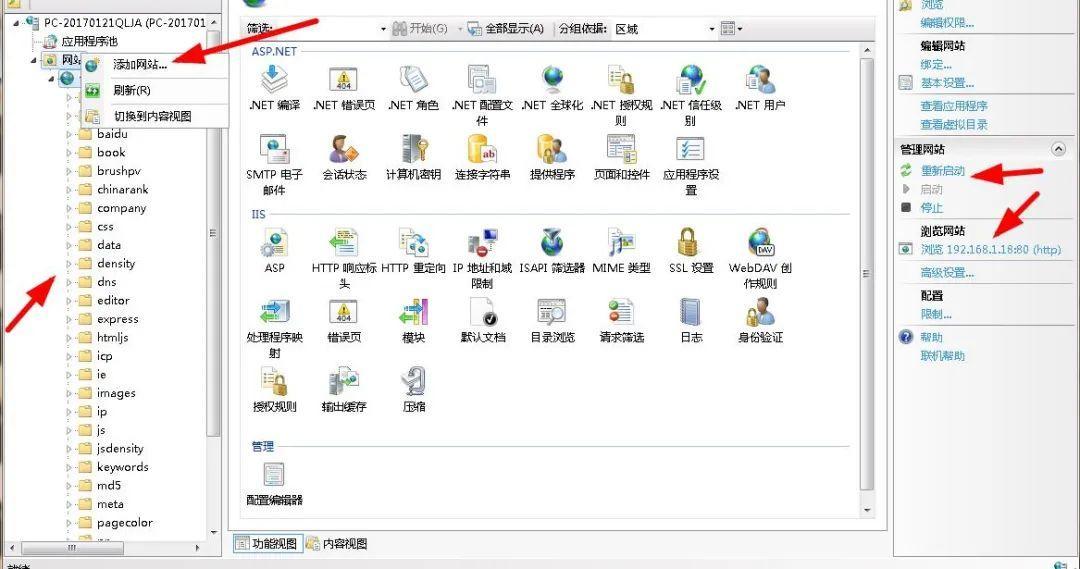Open the 请求筛选 icon
1080x569 pixels.
[621, 312]
